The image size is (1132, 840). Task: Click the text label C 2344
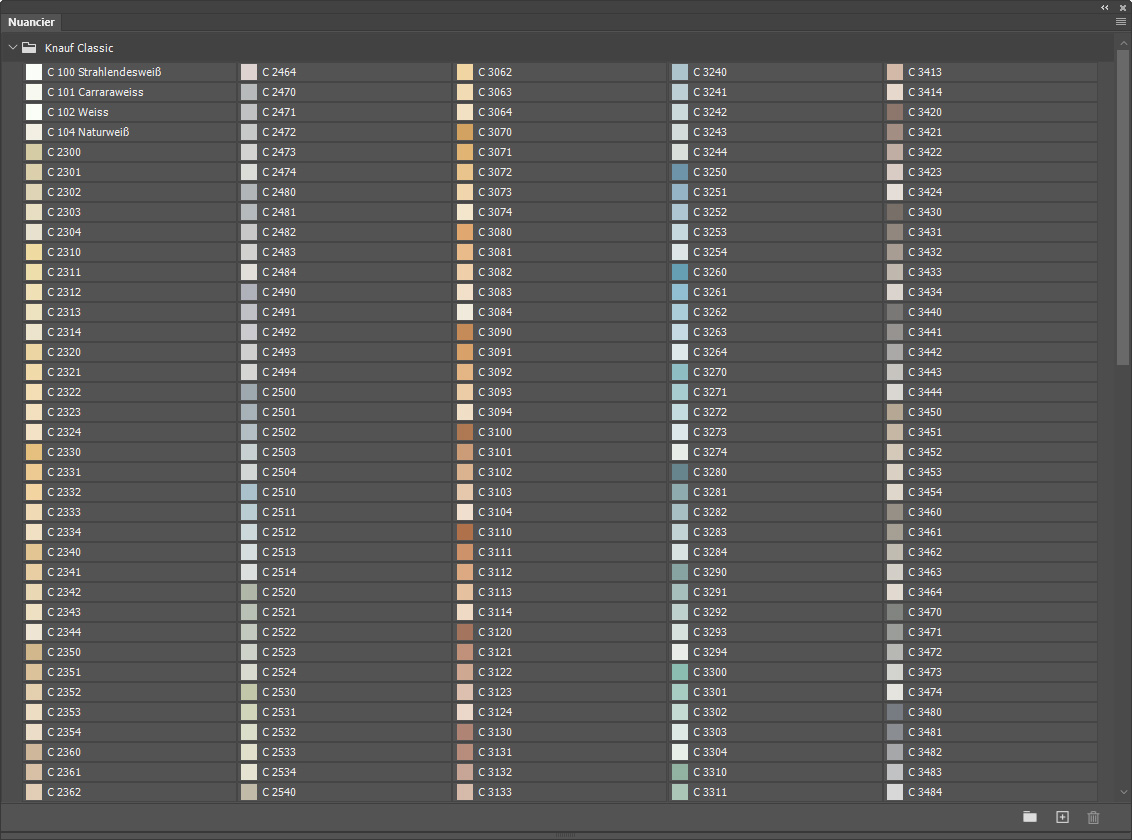pyautogui.click(x=64, y=632)
